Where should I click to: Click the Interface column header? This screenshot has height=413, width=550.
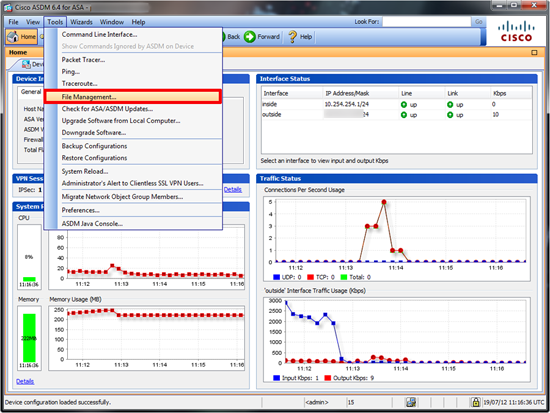tap(292, 93)
